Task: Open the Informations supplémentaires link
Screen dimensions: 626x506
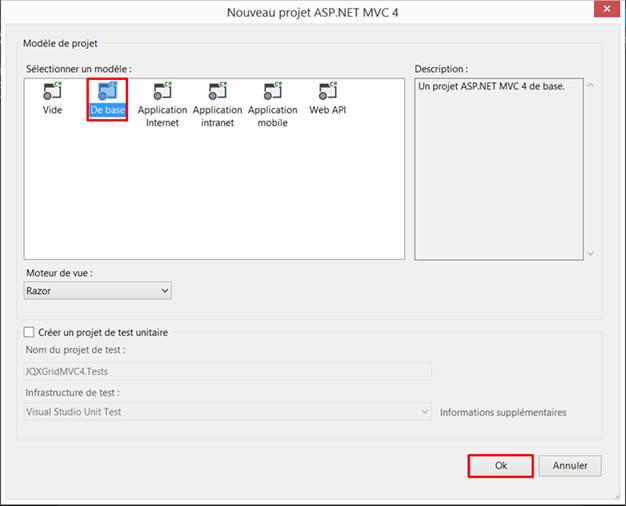Action: (x=503, y=412)
